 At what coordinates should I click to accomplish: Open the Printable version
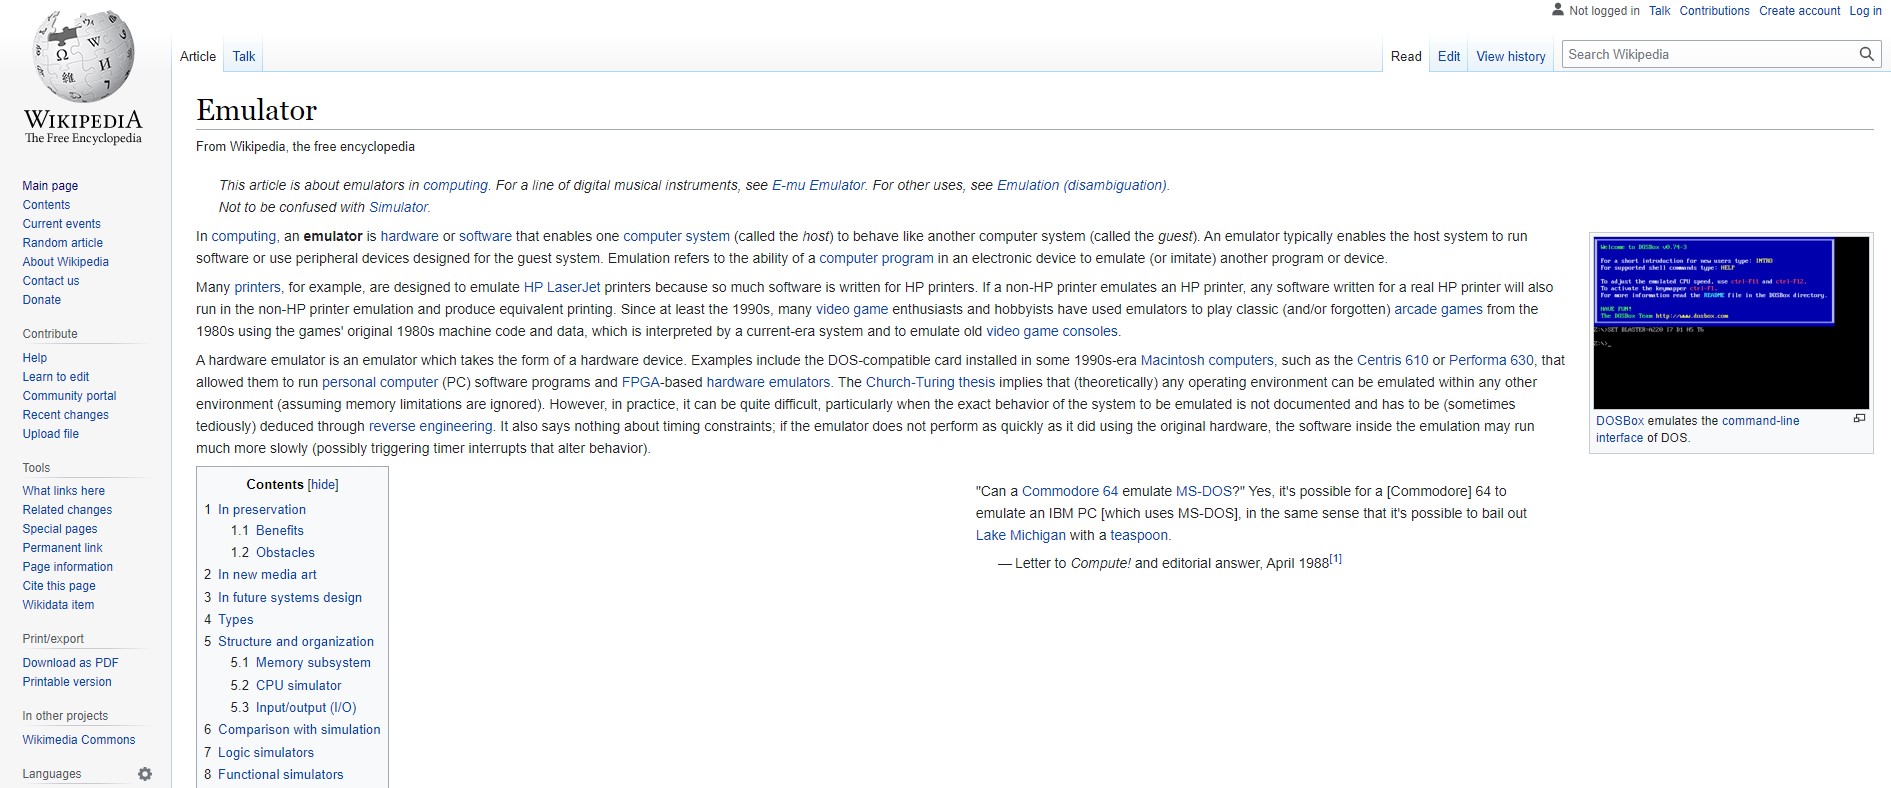point(67,682)
